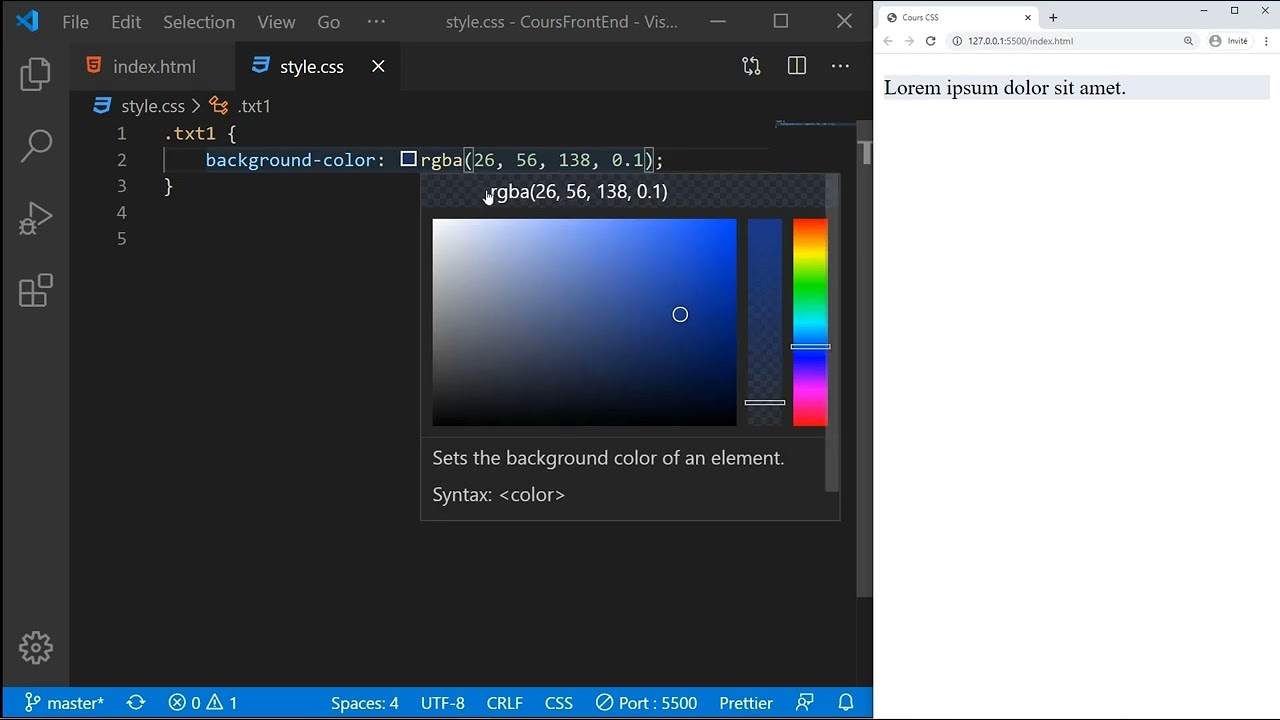The height and width of the screenshot is (720, 1280).
Task: Click Live Server Port : 5500 status
Action: [646, 703]
